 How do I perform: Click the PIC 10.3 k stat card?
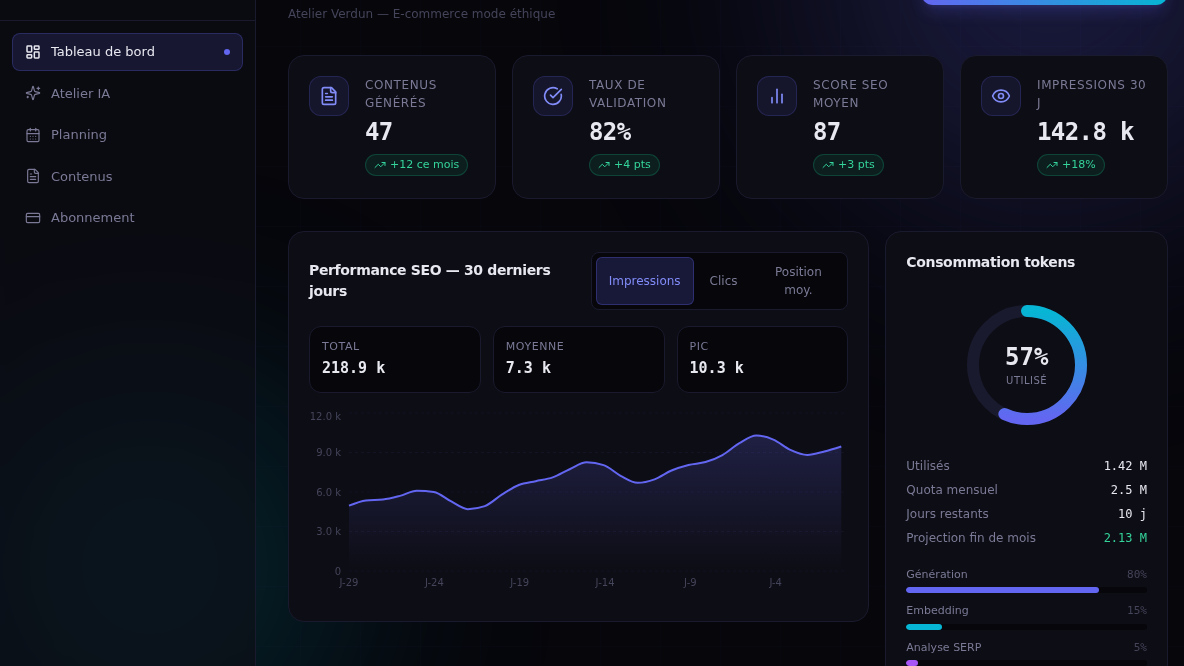(763, 359)
